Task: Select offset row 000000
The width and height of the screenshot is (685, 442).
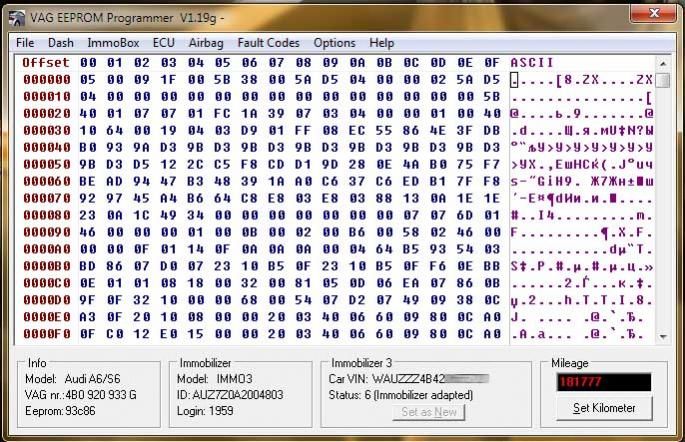Action: [x=47, y=79]
